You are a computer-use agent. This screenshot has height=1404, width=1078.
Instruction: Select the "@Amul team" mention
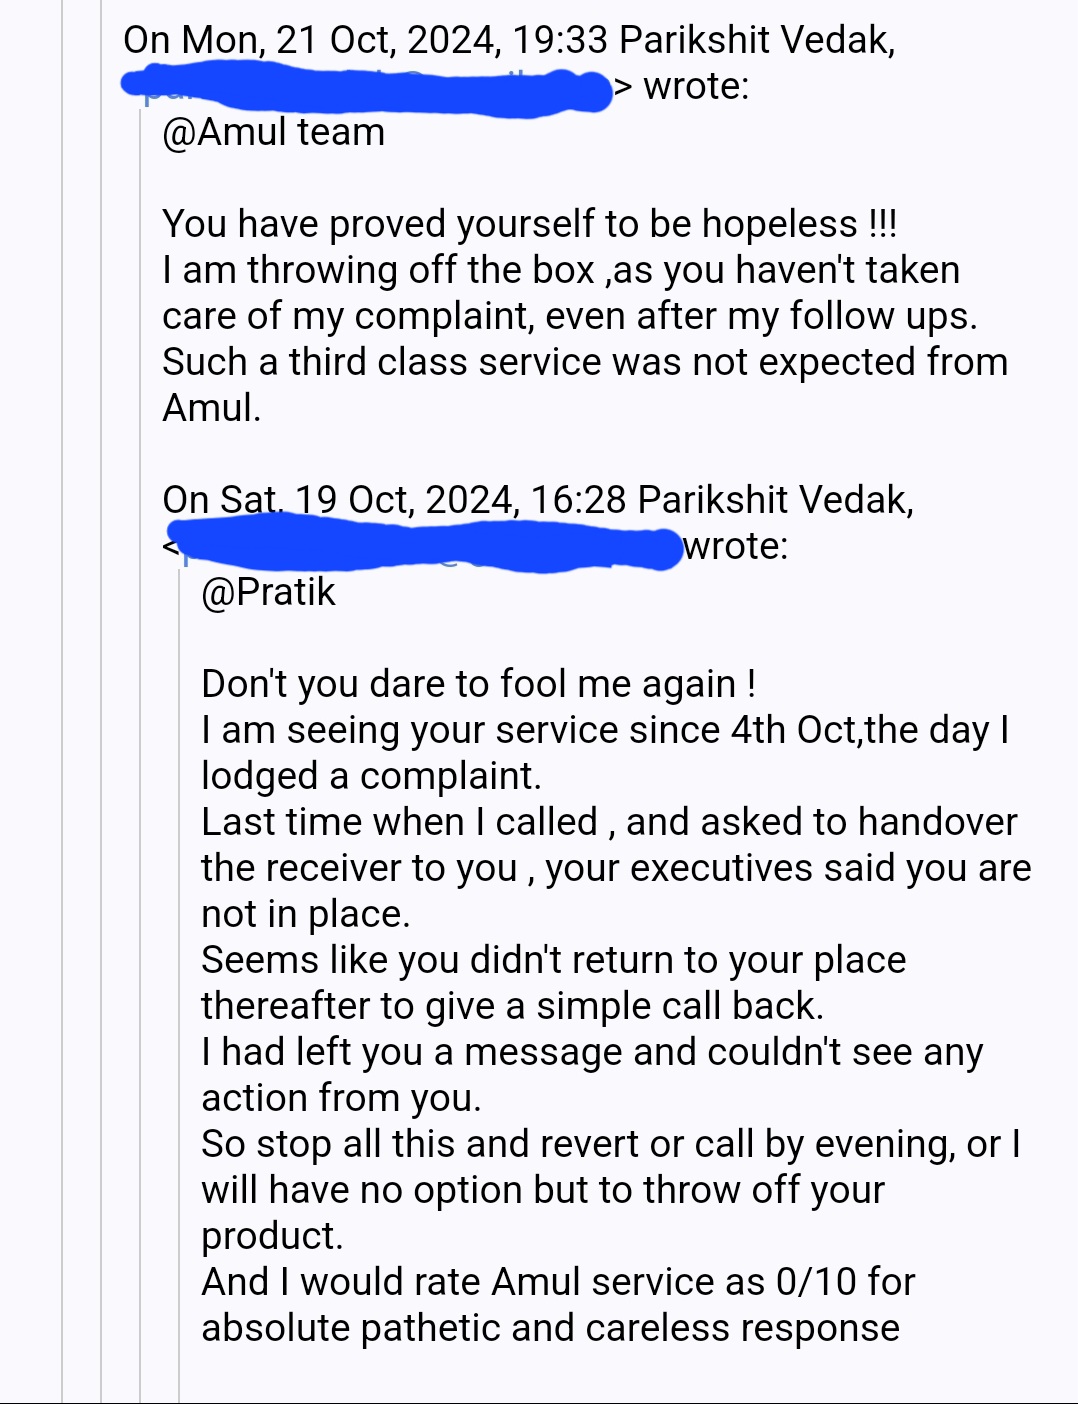coord(273,132)
